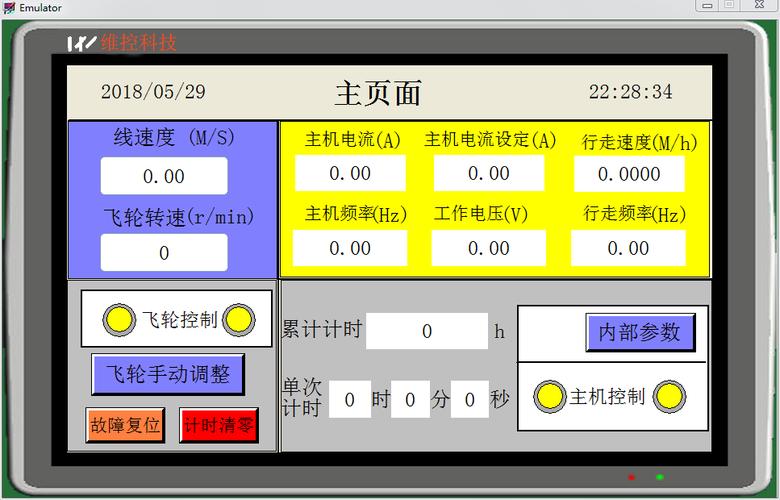Click the 单次计时 秒 field

(x=470, y=399)
